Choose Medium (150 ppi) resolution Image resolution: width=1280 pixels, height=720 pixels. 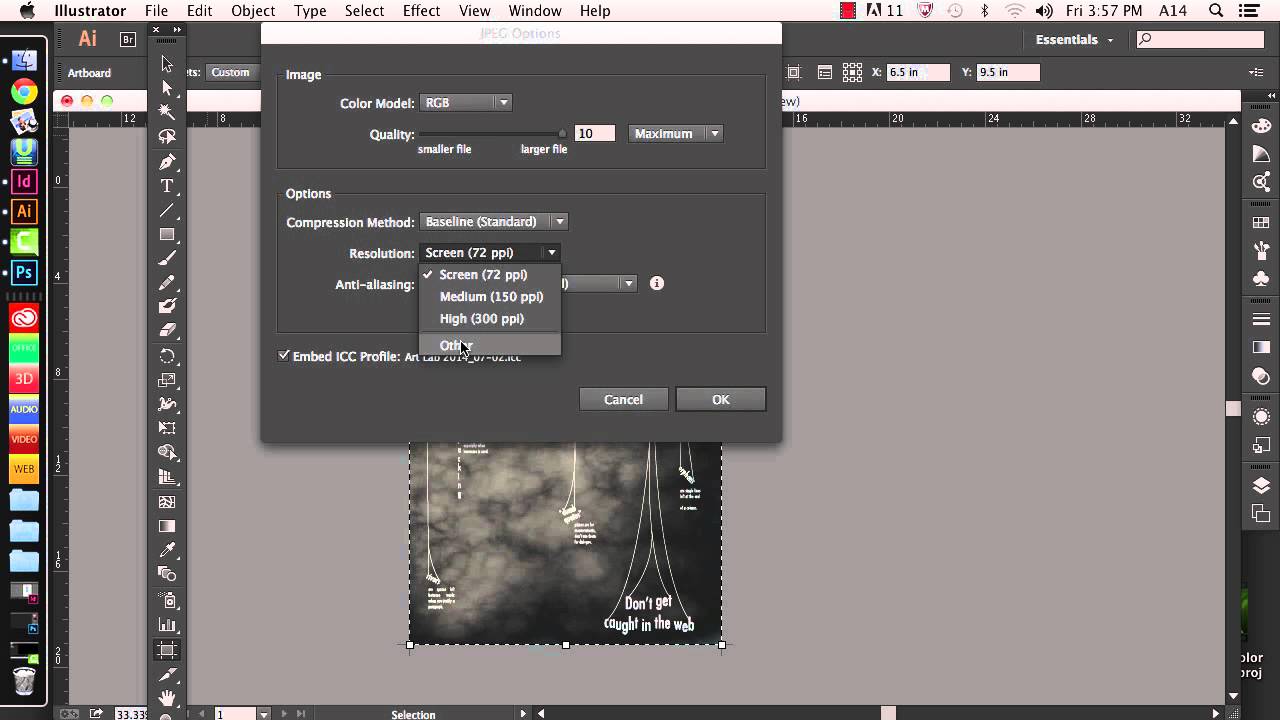pyautogui.click(x=490, y=296)
